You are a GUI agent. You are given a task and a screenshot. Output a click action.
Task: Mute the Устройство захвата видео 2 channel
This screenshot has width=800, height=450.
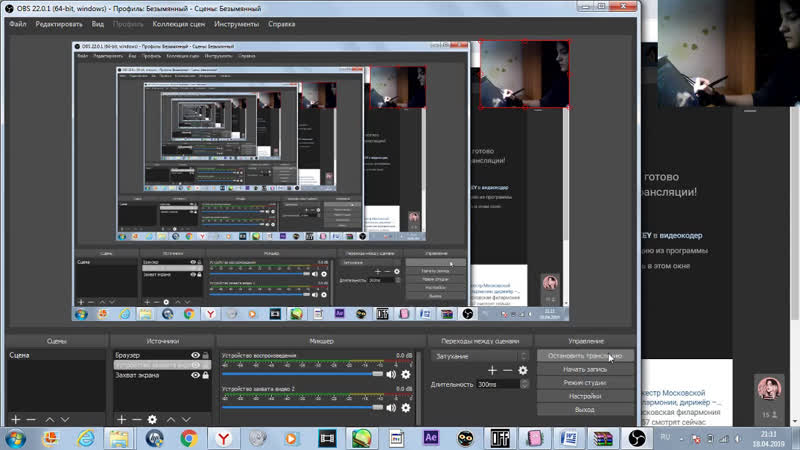(x=391, y=408)
